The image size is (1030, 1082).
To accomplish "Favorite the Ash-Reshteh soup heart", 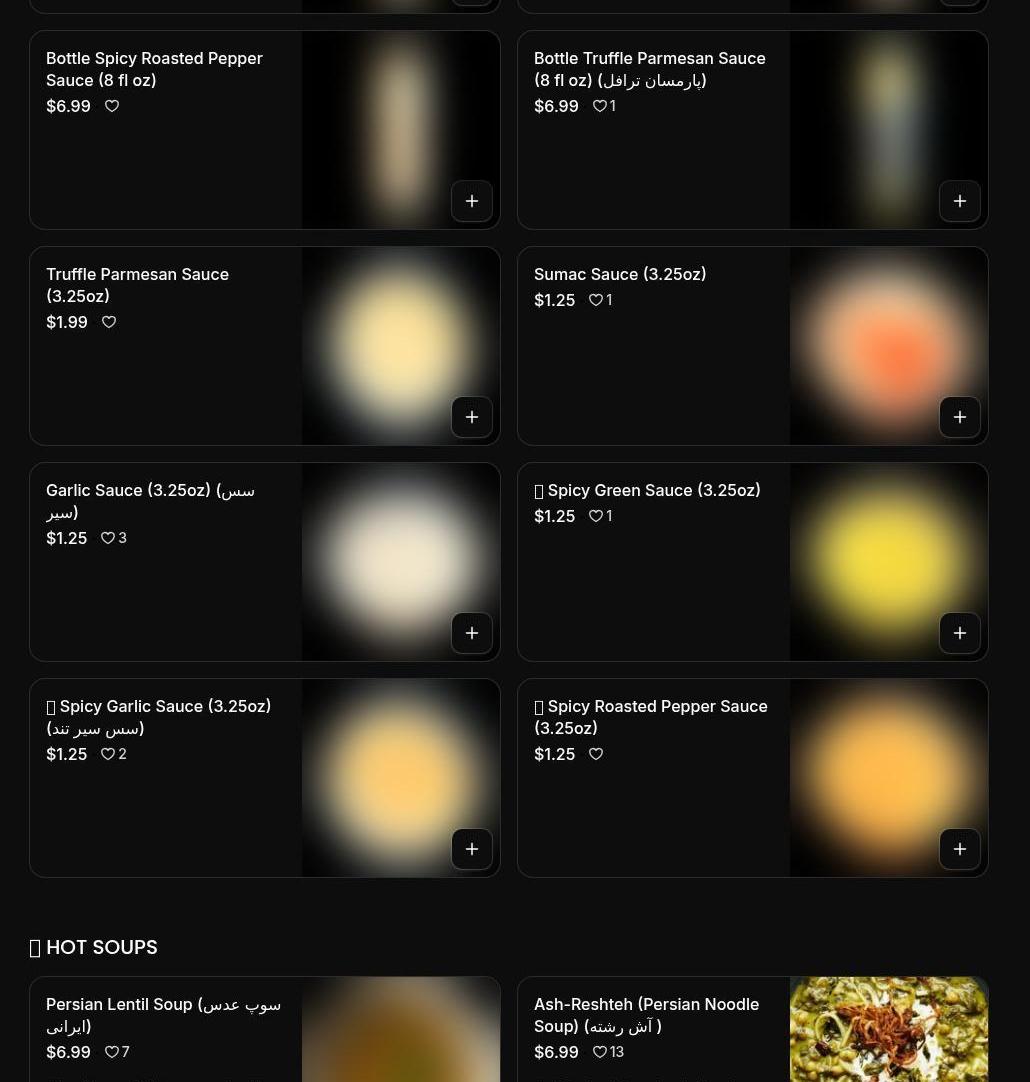I will coord(600,1052).
